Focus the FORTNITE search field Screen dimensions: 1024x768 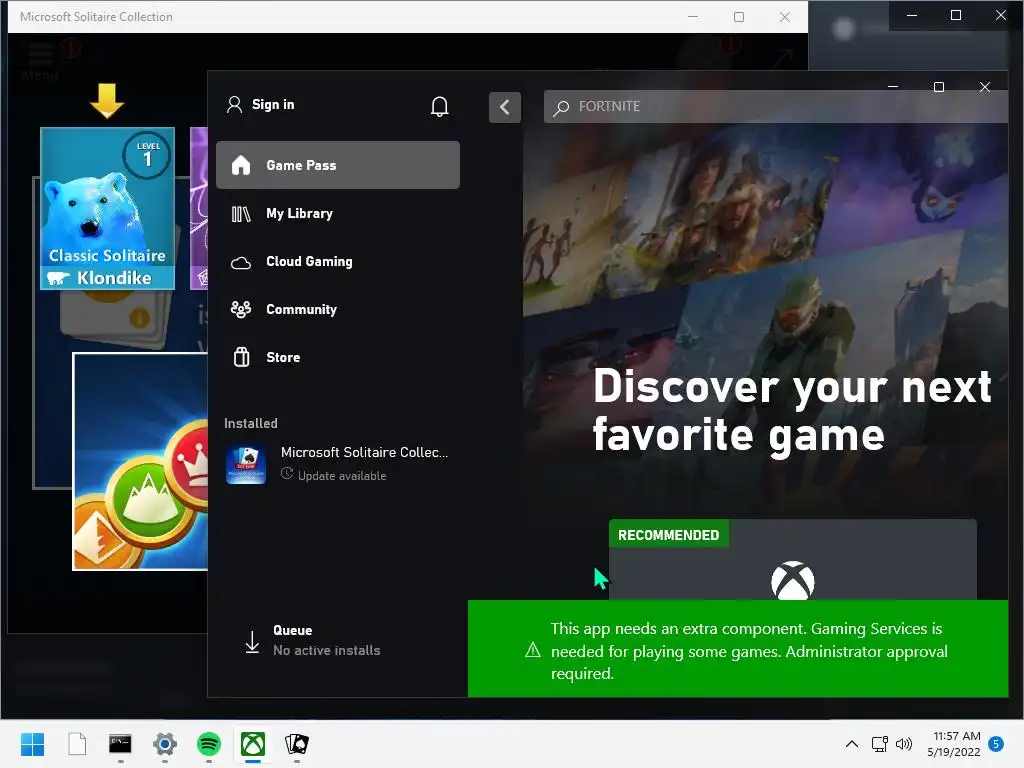(775, 106)
